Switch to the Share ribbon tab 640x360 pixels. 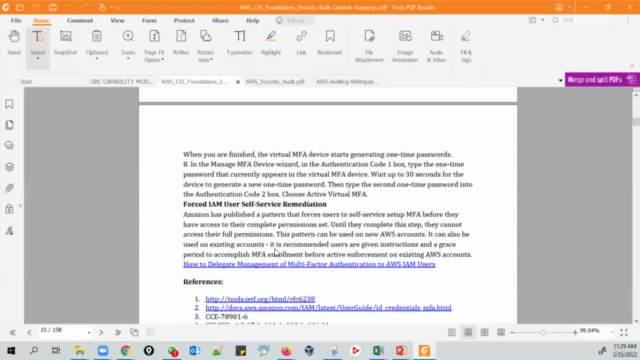(220, 20)
